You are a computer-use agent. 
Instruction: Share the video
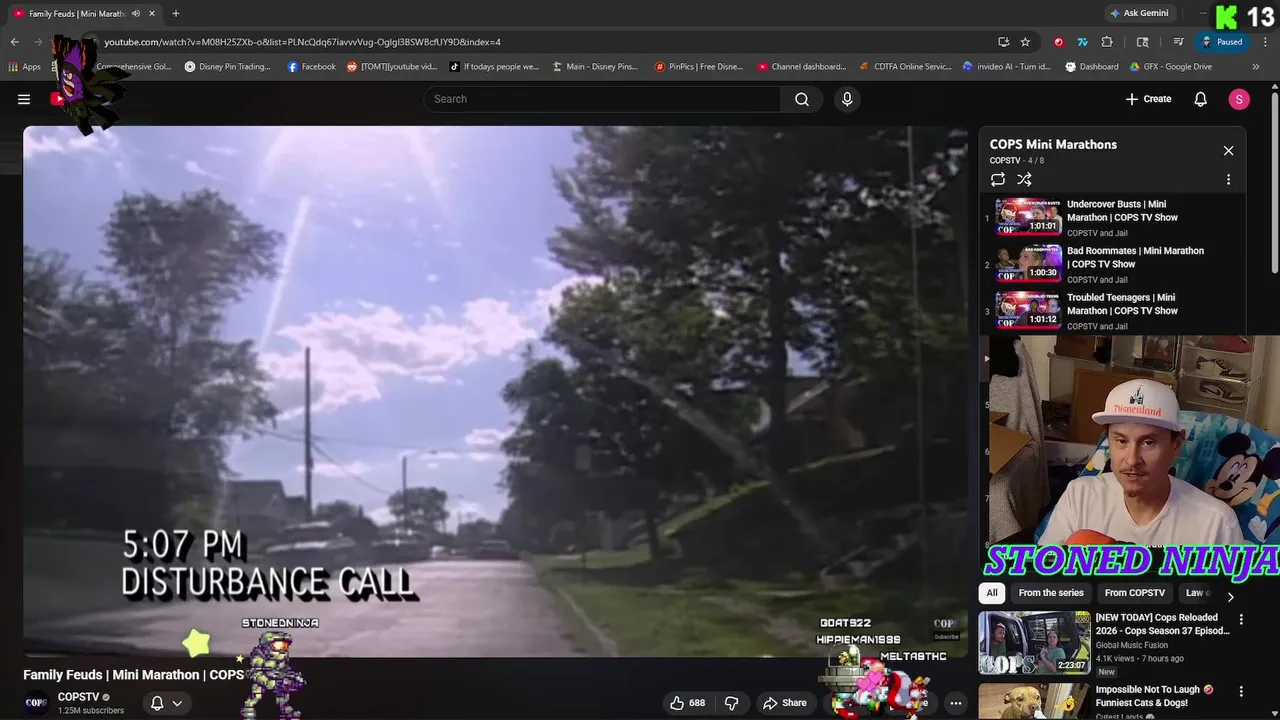click(785, 703)
